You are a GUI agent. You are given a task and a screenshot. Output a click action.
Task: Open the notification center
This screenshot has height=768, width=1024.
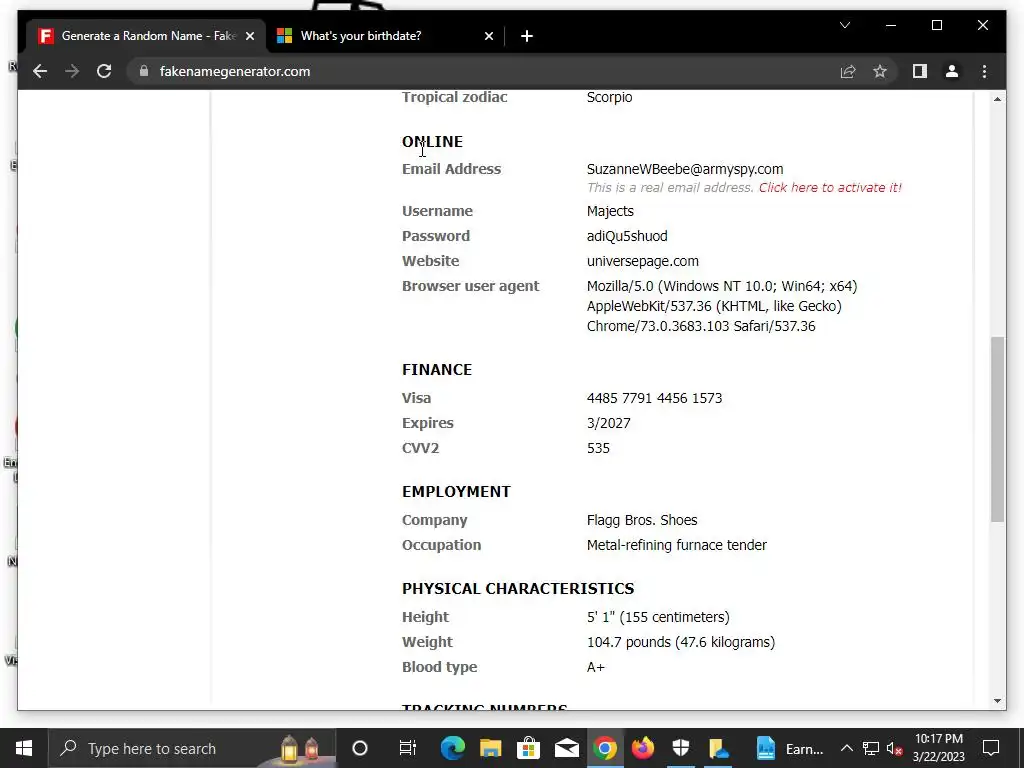(991, 748)
